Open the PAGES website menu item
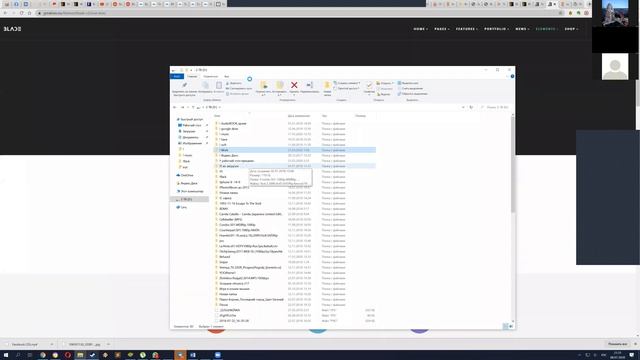640x360 pixels. tap(442, 29)
